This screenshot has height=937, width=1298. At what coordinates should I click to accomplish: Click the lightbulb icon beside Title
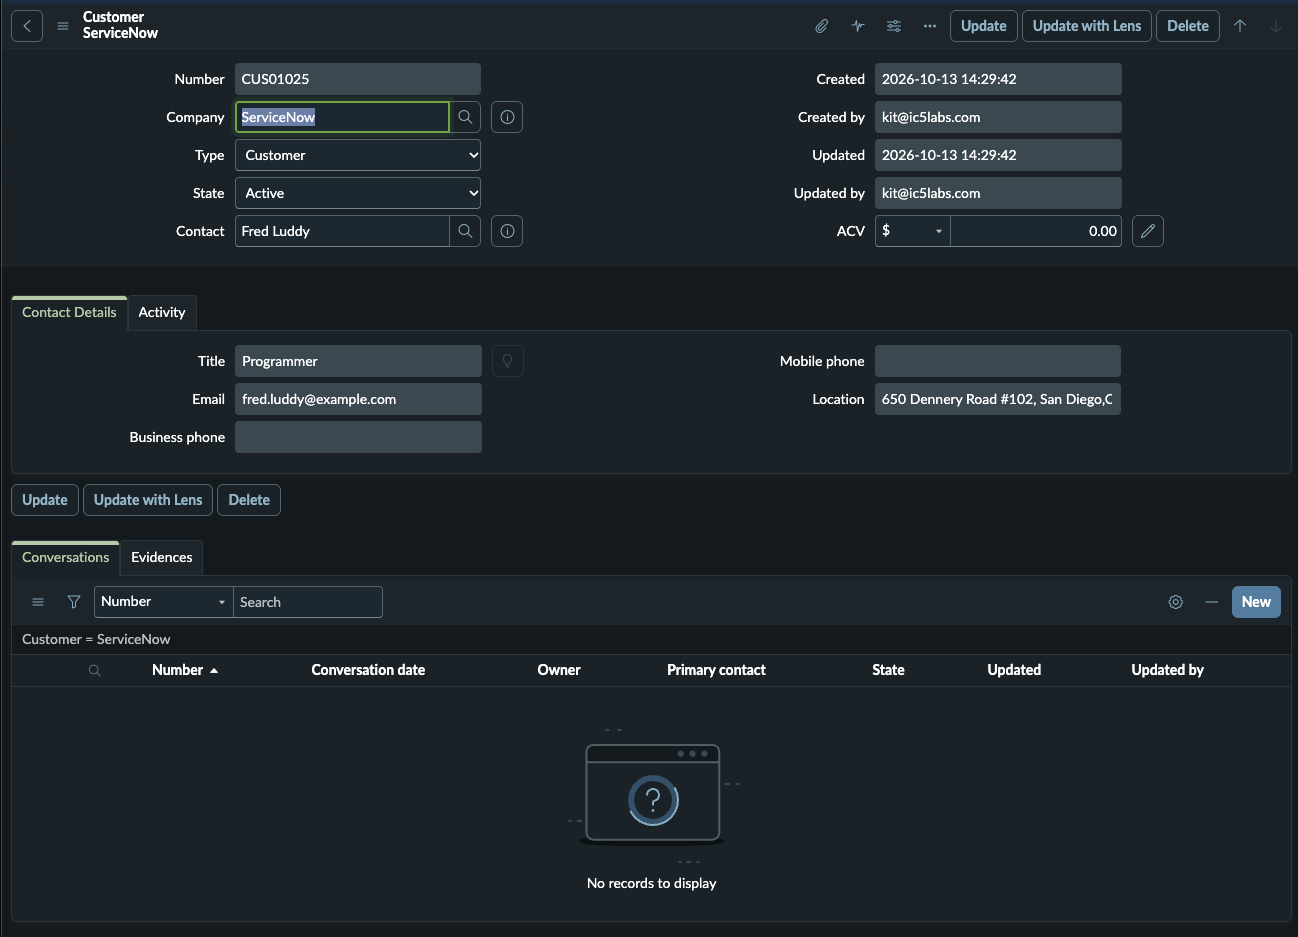507,361
